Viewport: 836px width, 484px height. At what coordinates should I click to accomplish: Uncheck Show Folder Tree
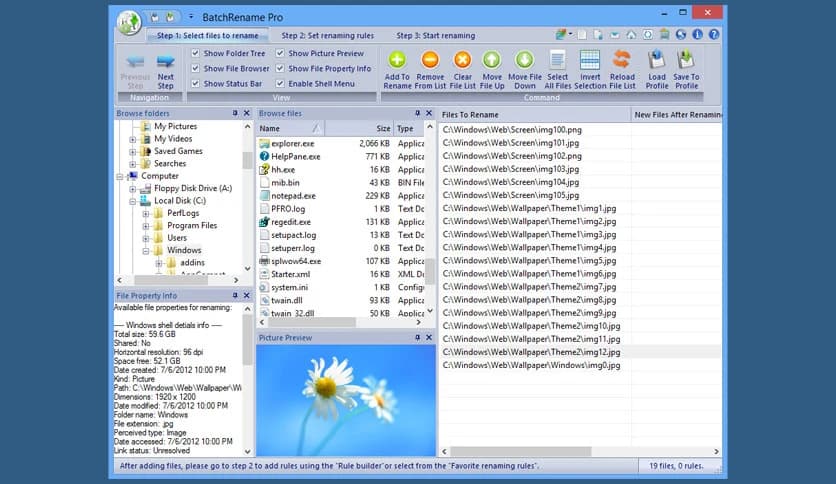(x=195, y=53)
